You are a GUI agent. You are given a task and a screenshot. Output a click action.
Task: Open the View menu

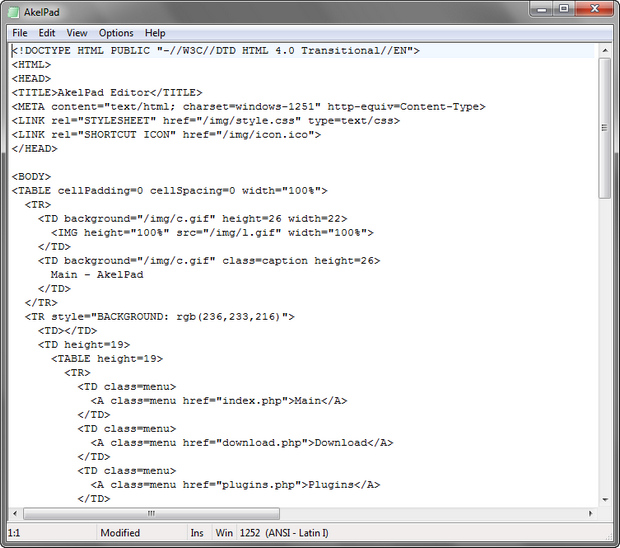click(x=77, y=33)
